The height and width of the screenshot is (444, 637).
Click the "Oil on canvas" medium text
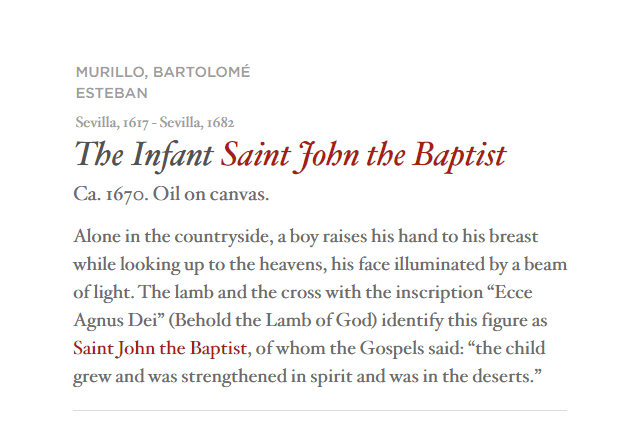(x=211, y=195)
